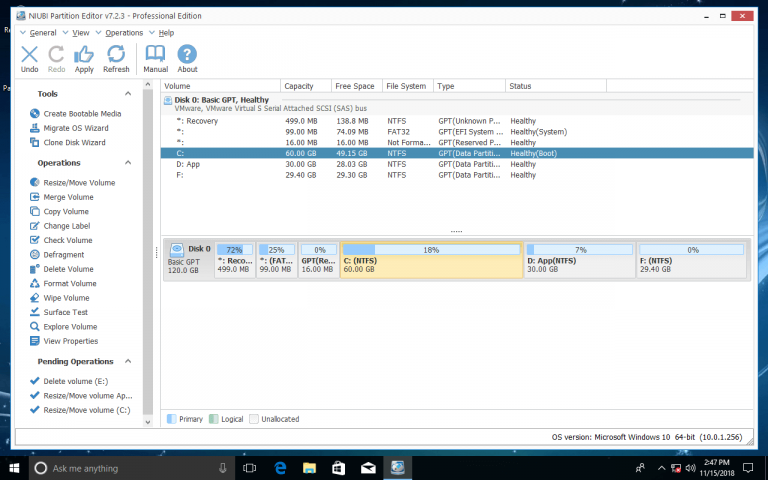
Task: Select Merge Volume operation
Action: click(x=62, y=197)
